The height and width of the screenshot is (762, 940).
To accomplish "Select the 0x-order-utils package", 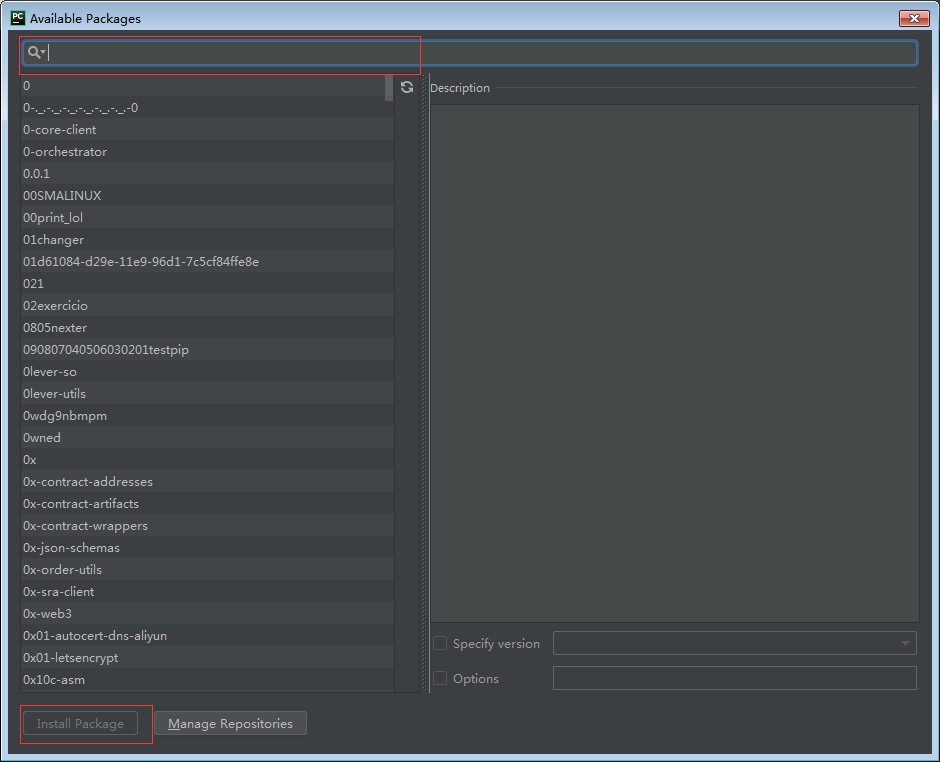I will (x=207, y=570).
